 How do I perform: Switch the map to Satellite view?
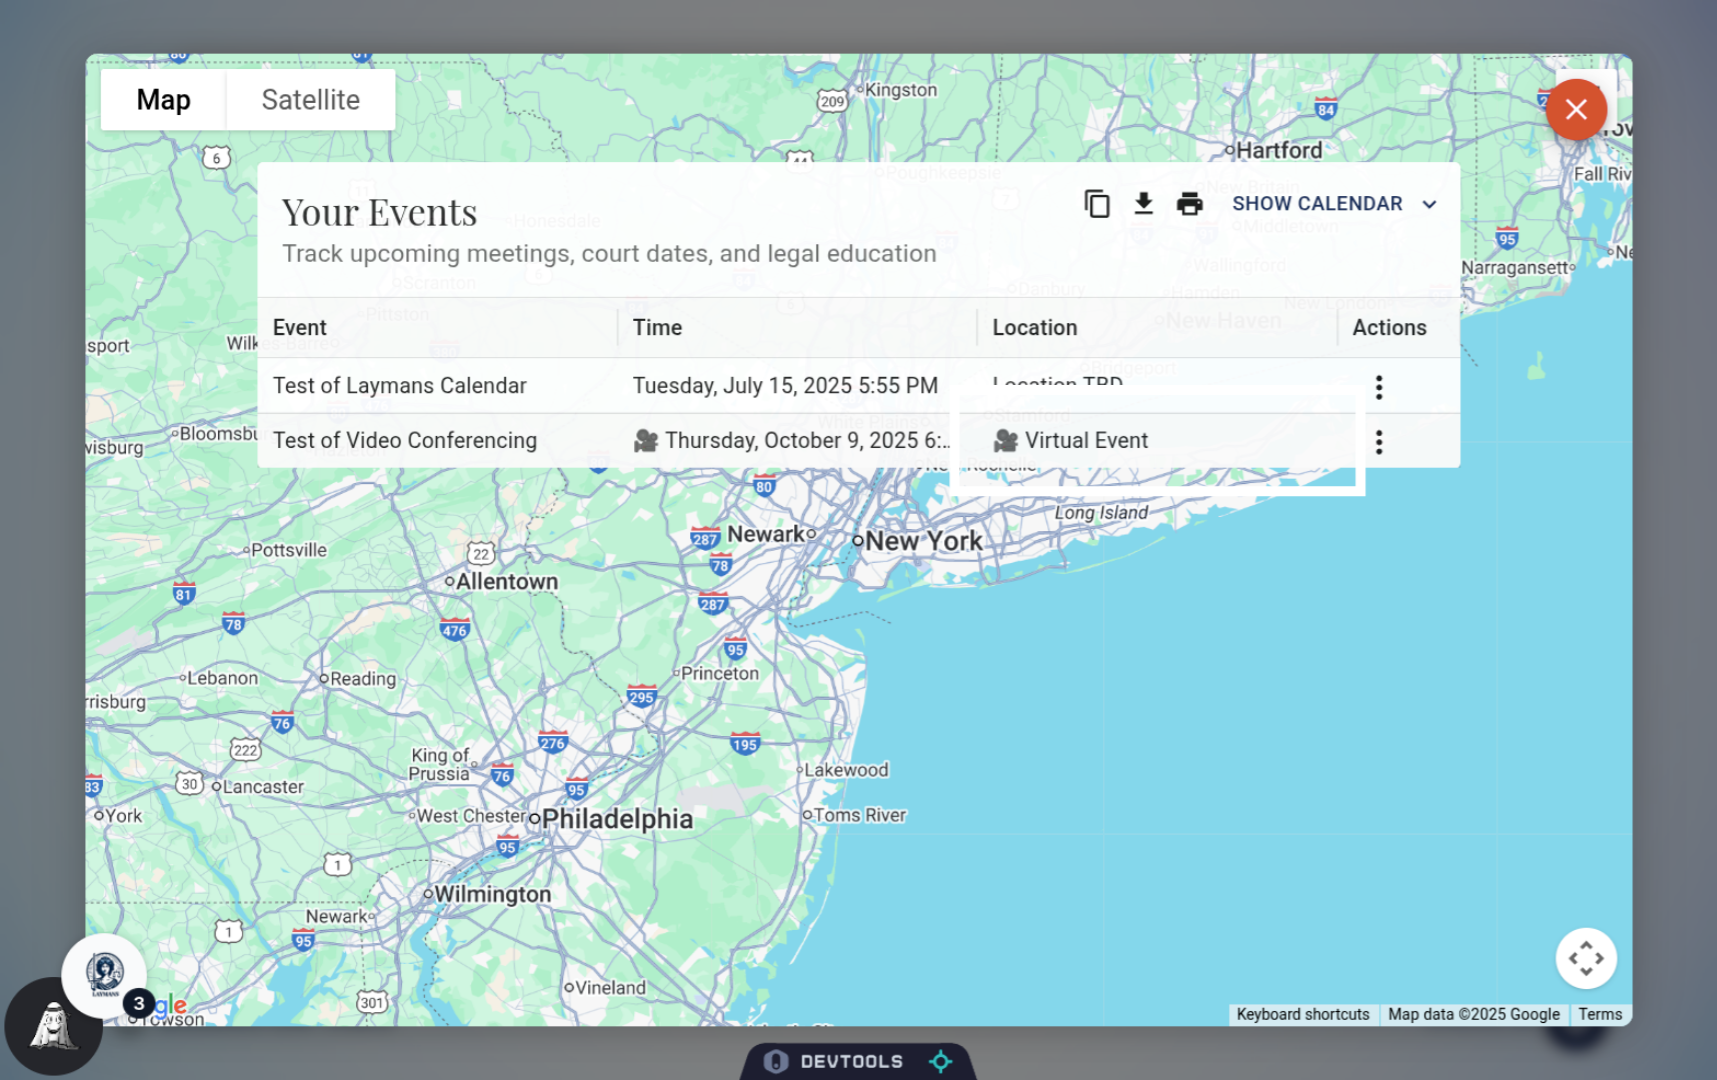coord(311,99)
